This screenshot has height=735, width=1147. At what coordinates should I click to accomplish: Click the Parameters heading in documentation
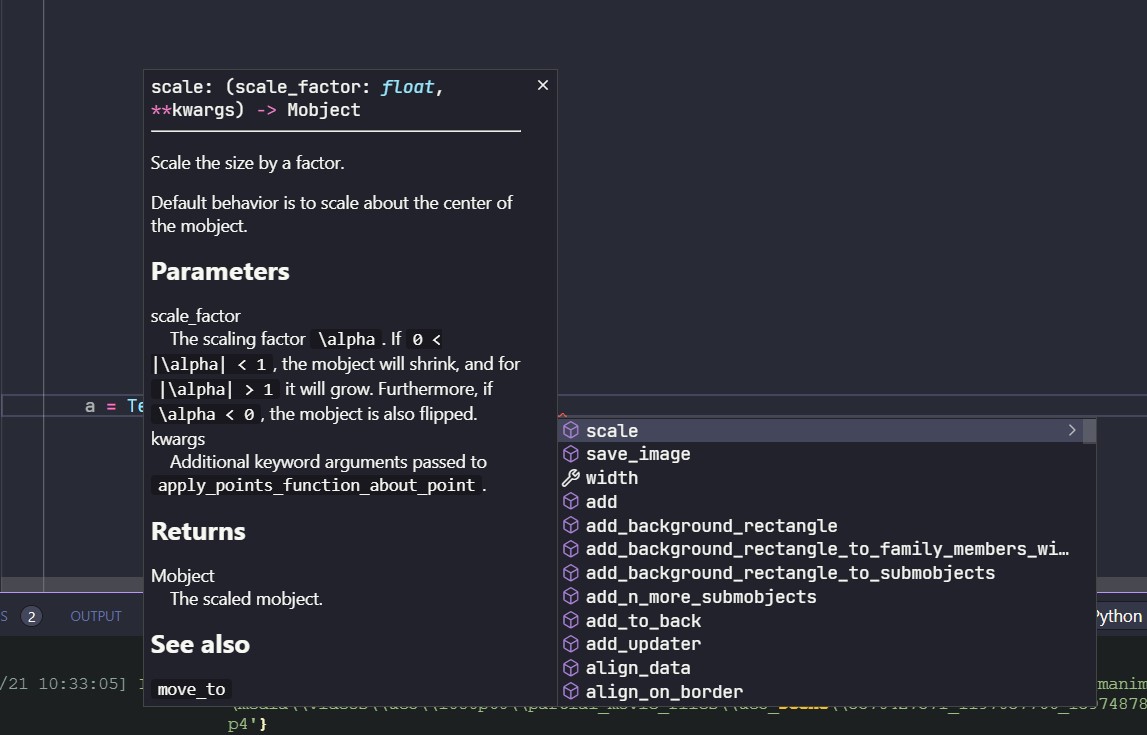tap(220, 271)
